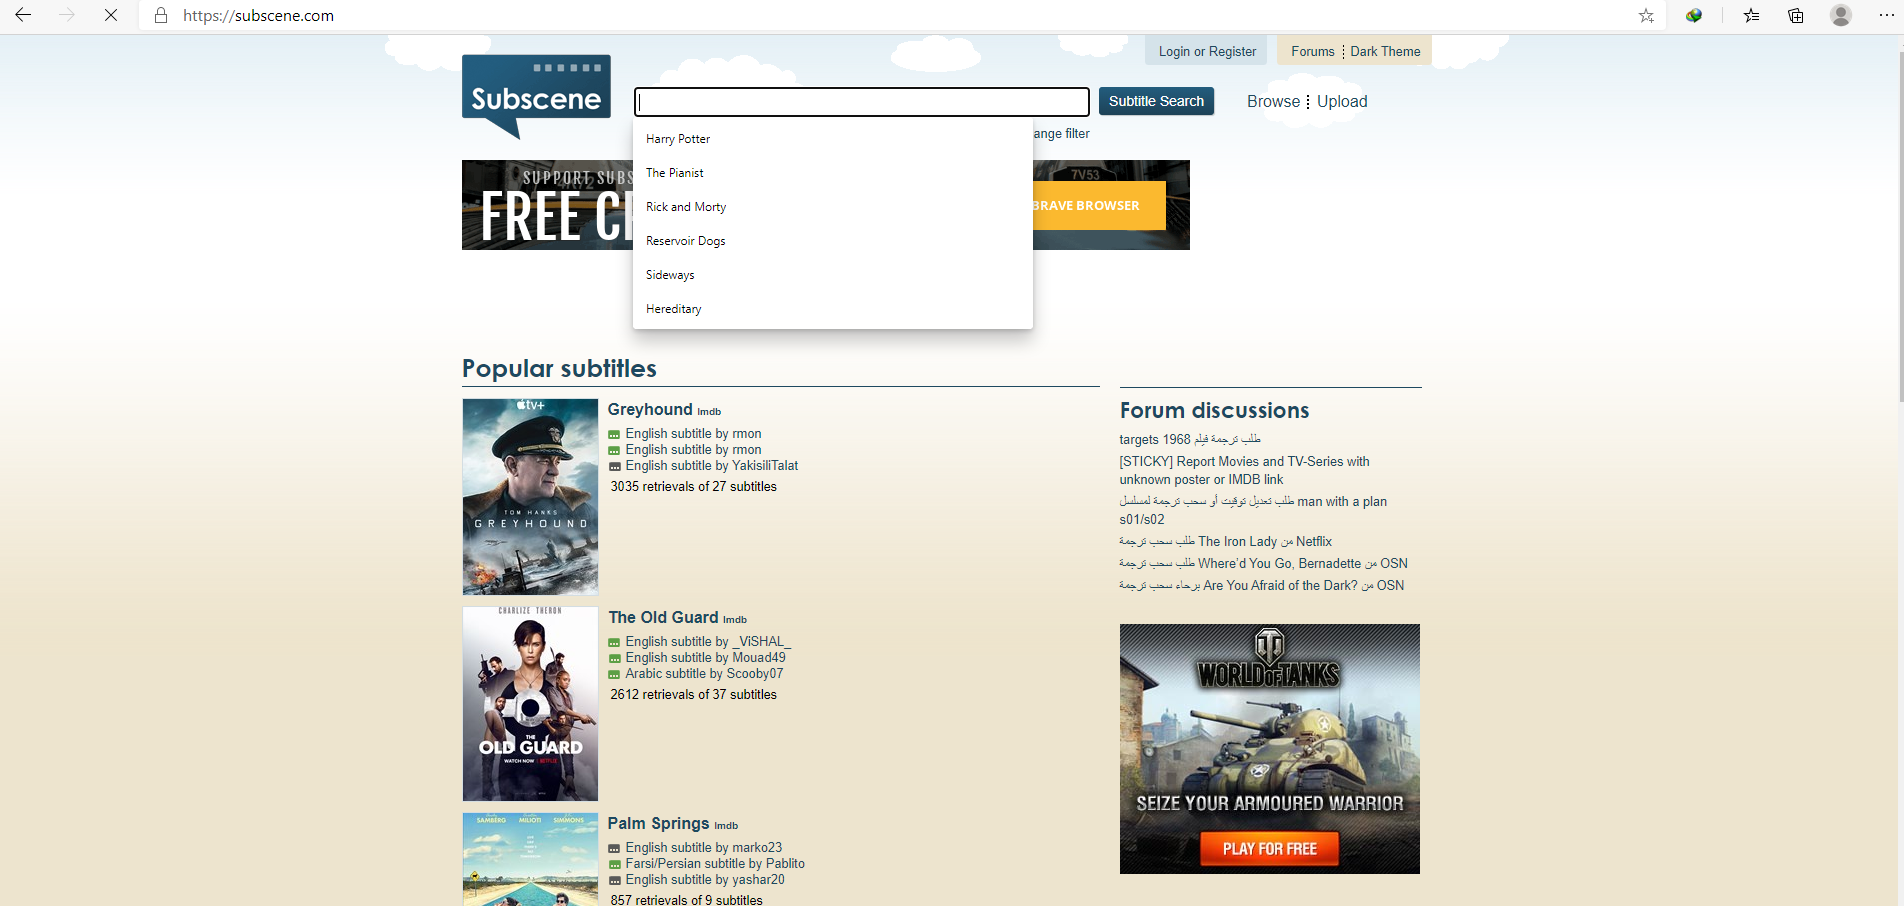Open the Imdb link next to Palm Springs
The width and height of the screenshot is (1904, 906).
[726, 826]
